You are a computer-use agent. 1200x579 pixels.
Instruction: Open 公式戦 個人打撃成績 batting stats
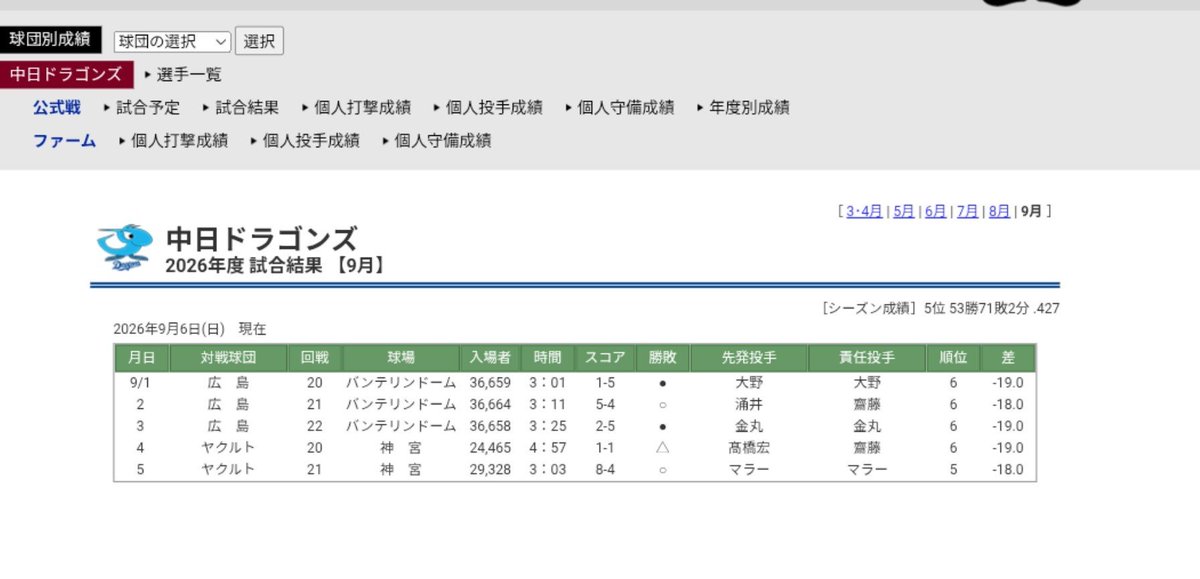[x=362, y=107]
